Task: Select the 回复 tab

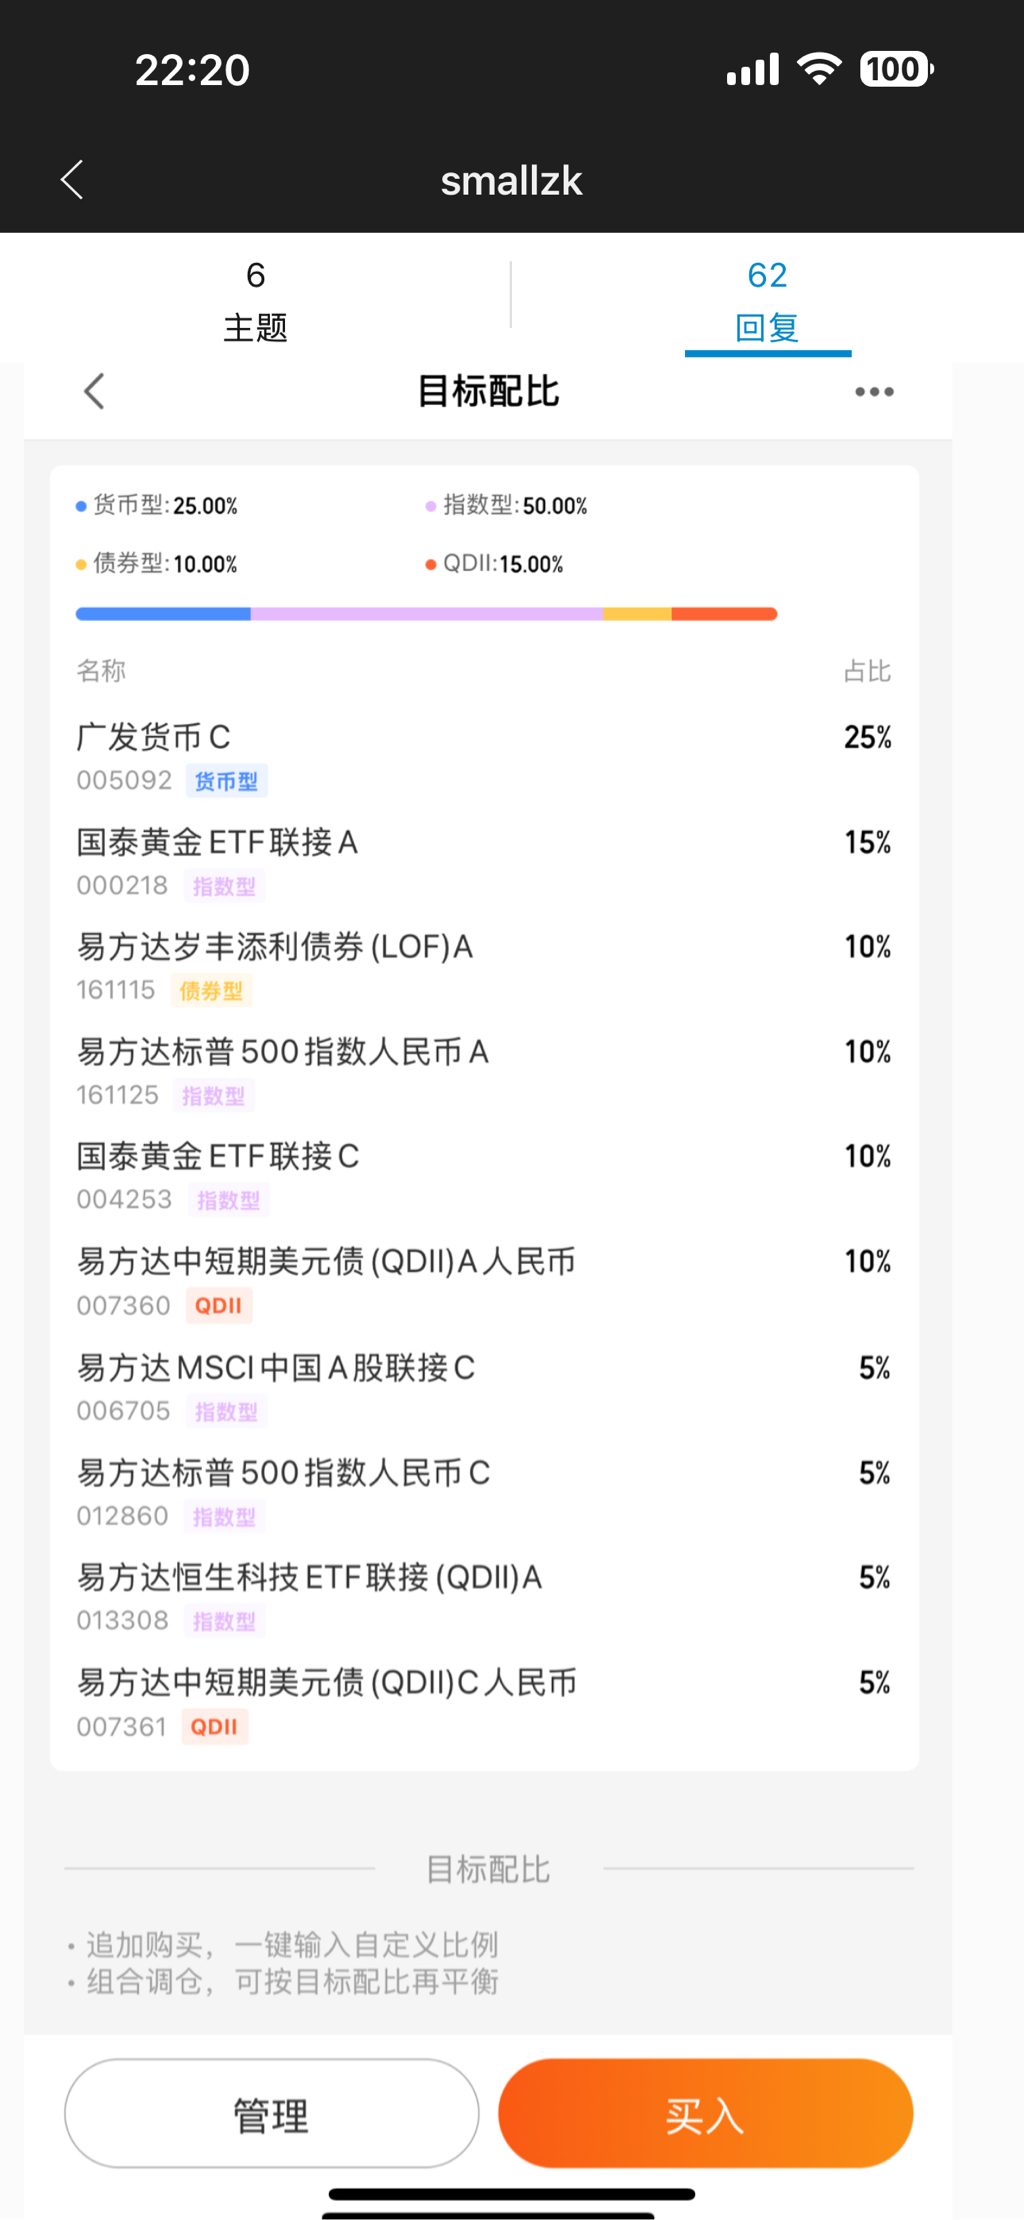Action: pyautogui.click(x=767, y=300)
